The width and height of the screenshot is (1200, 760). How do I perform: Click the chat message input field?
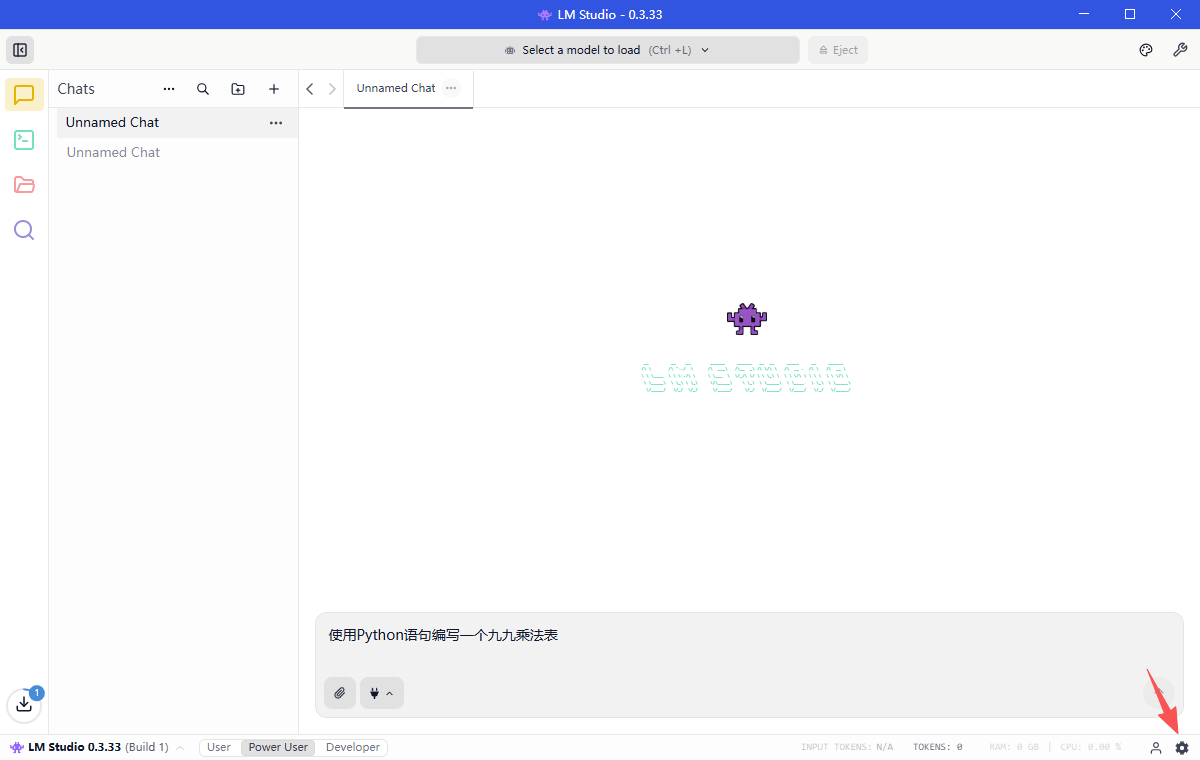[x=700, y=635]
